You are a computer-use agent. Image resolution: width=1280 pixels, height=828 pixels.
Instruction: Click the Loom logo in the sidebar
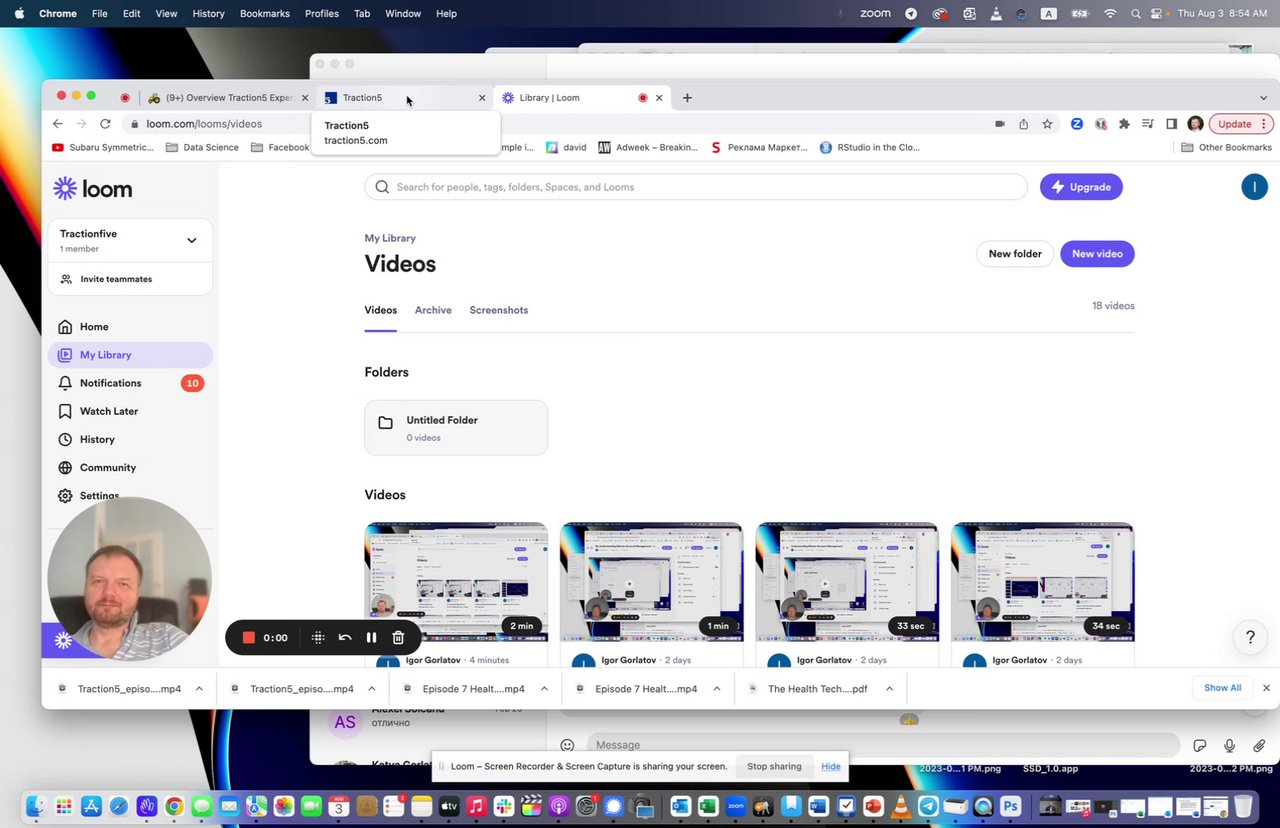click(93, 189)
